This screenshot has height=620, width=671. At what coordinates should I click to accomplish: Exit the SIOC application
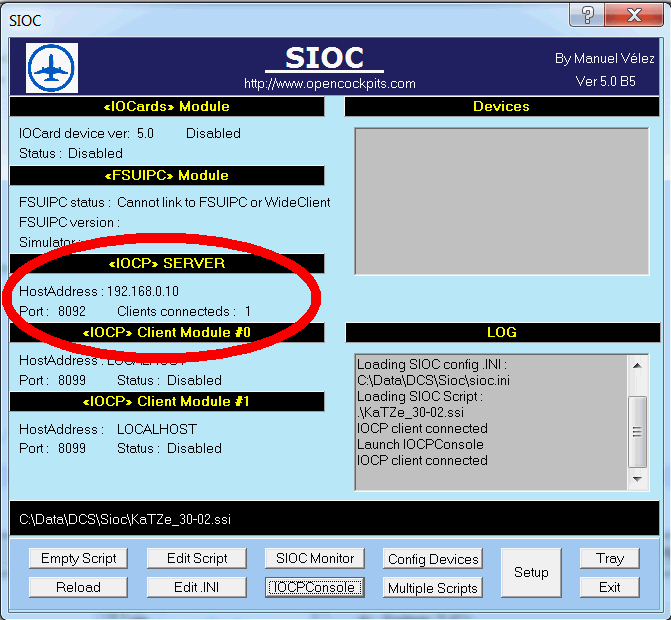[610, 587]
